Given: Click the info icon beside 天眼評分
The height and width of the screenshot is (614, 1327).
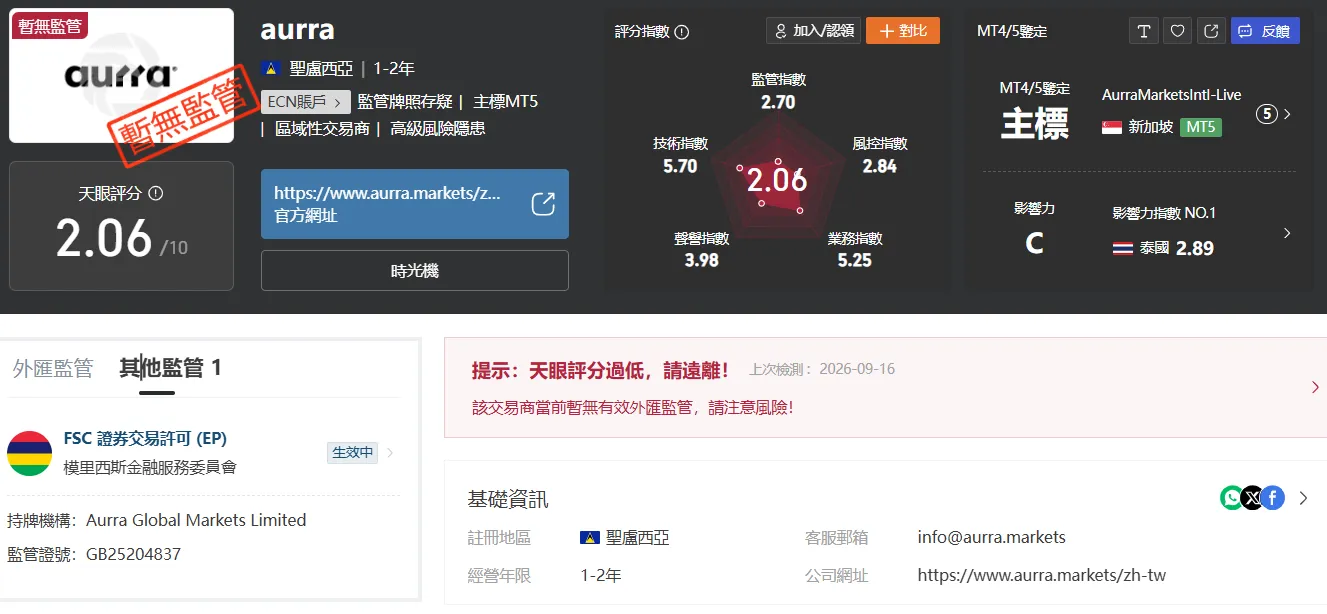Looking at the screenshot, I should 155,194.
